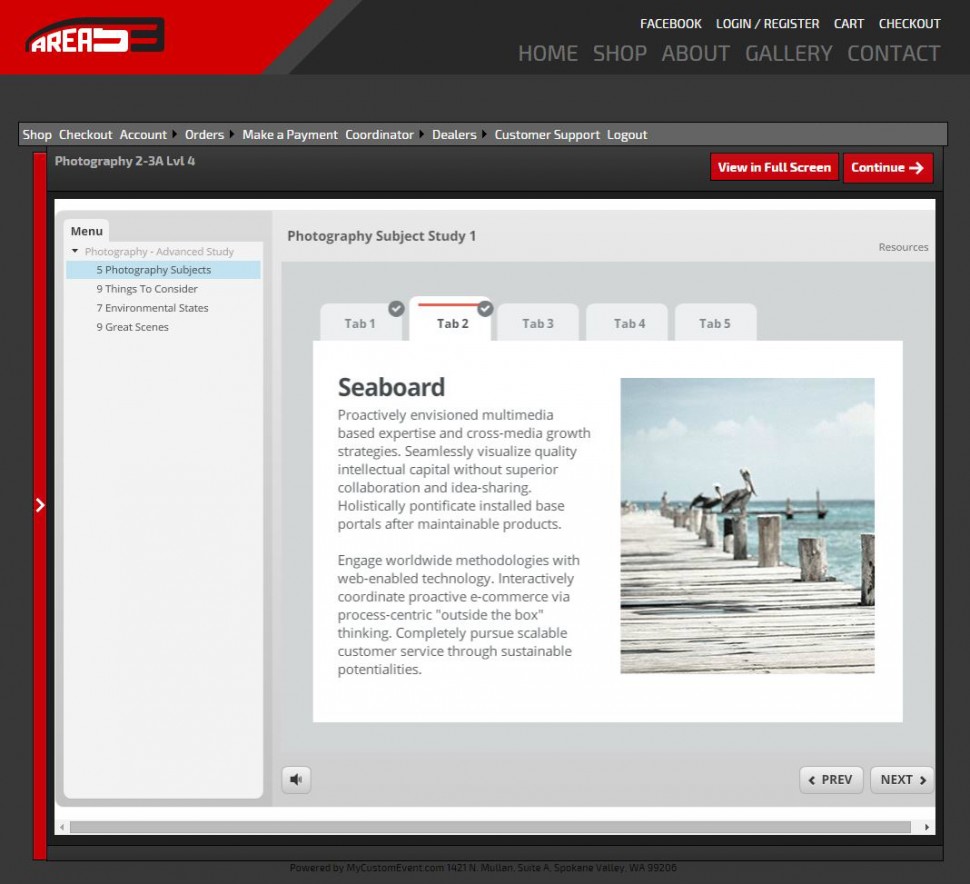Open the Account submenu arrow
This screenshot has height=884, width=970.
(x=174, y=134)
